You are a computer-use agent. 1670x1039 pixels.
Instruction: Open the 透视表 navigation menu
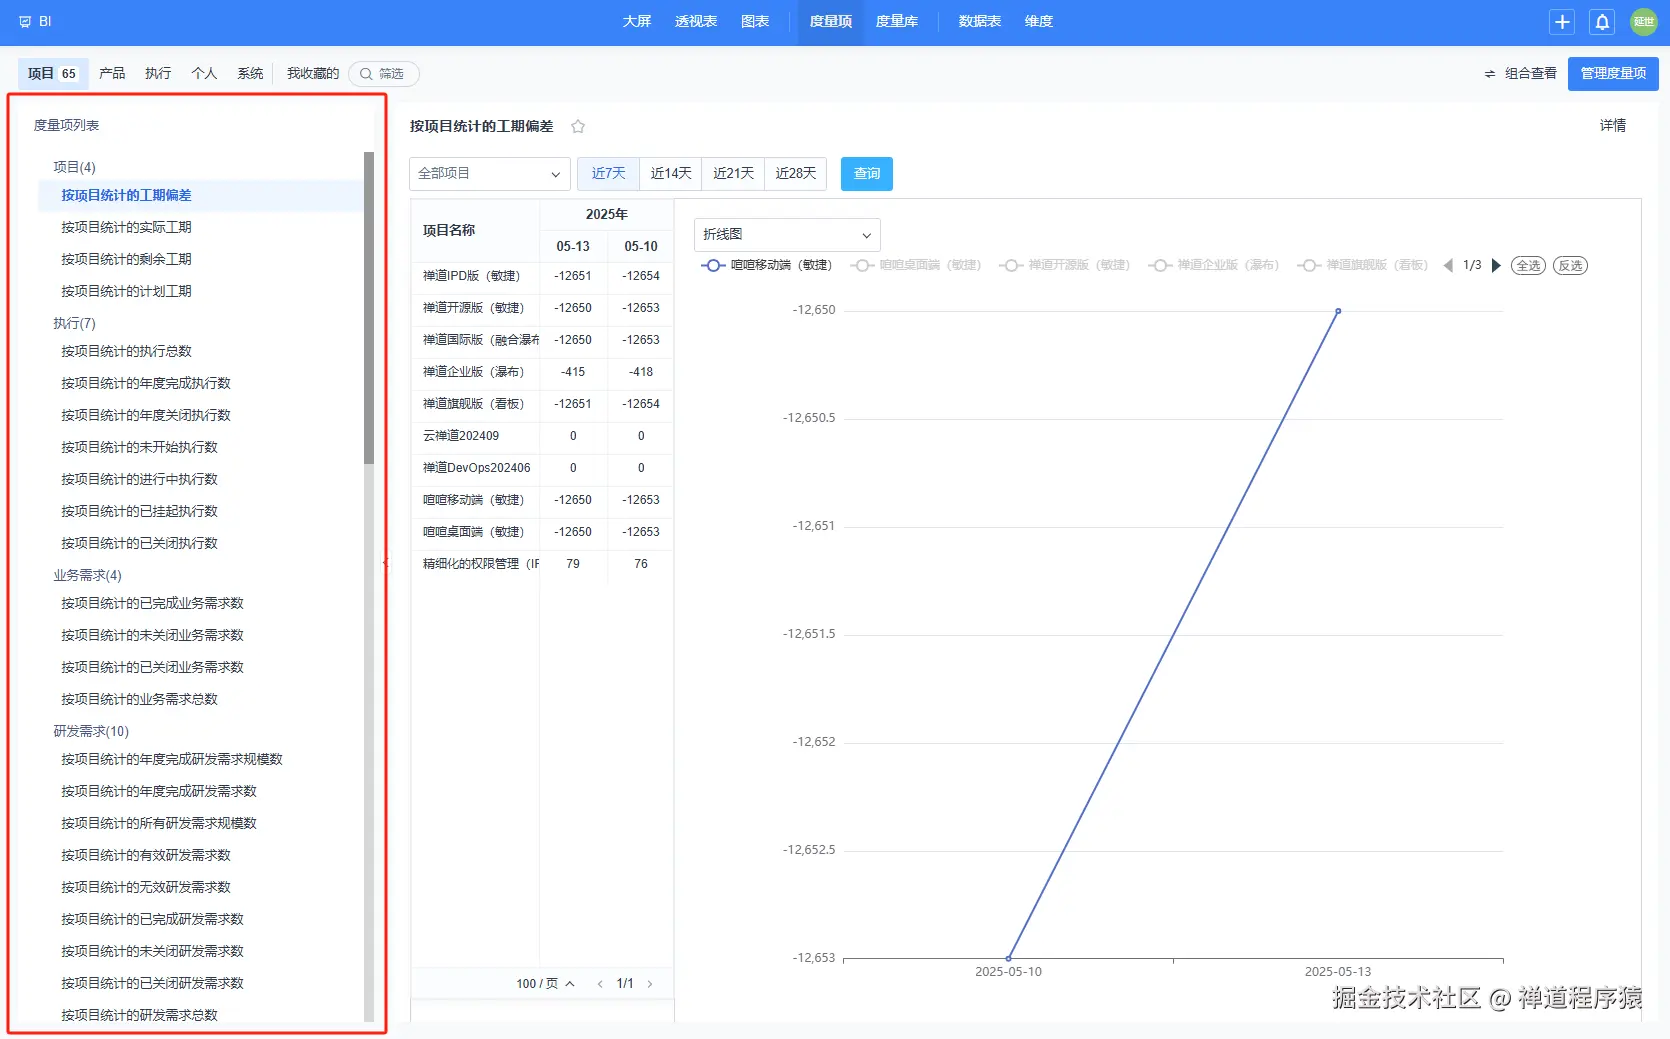[696, 22]
